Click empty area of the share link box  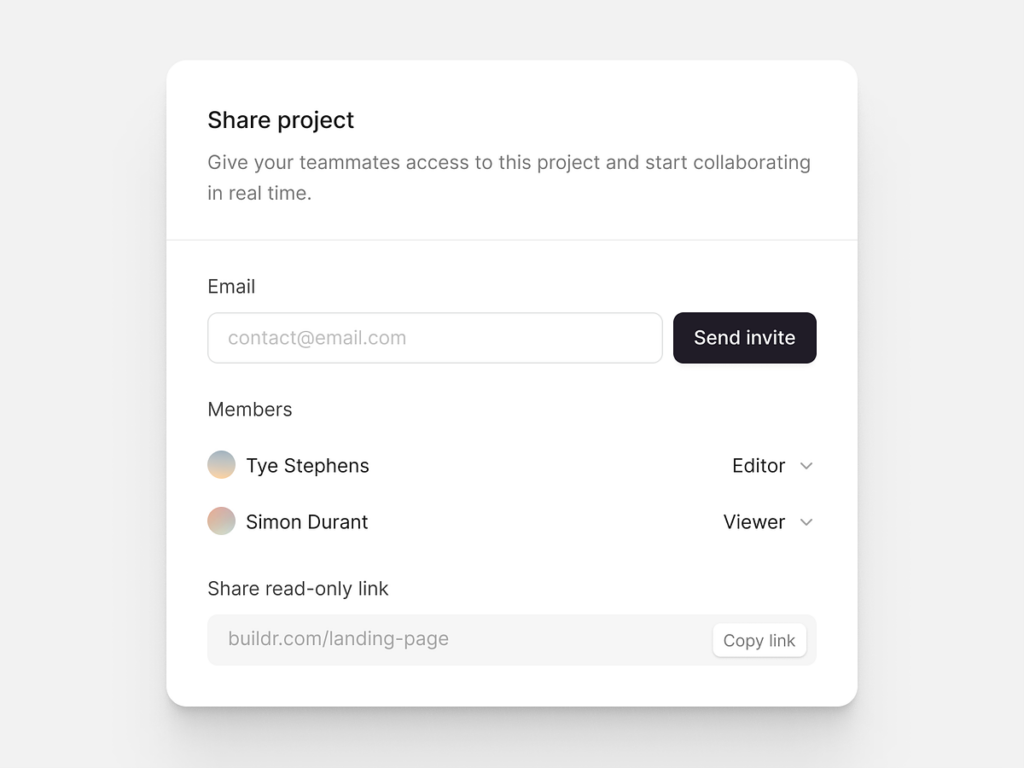(580, 640)
